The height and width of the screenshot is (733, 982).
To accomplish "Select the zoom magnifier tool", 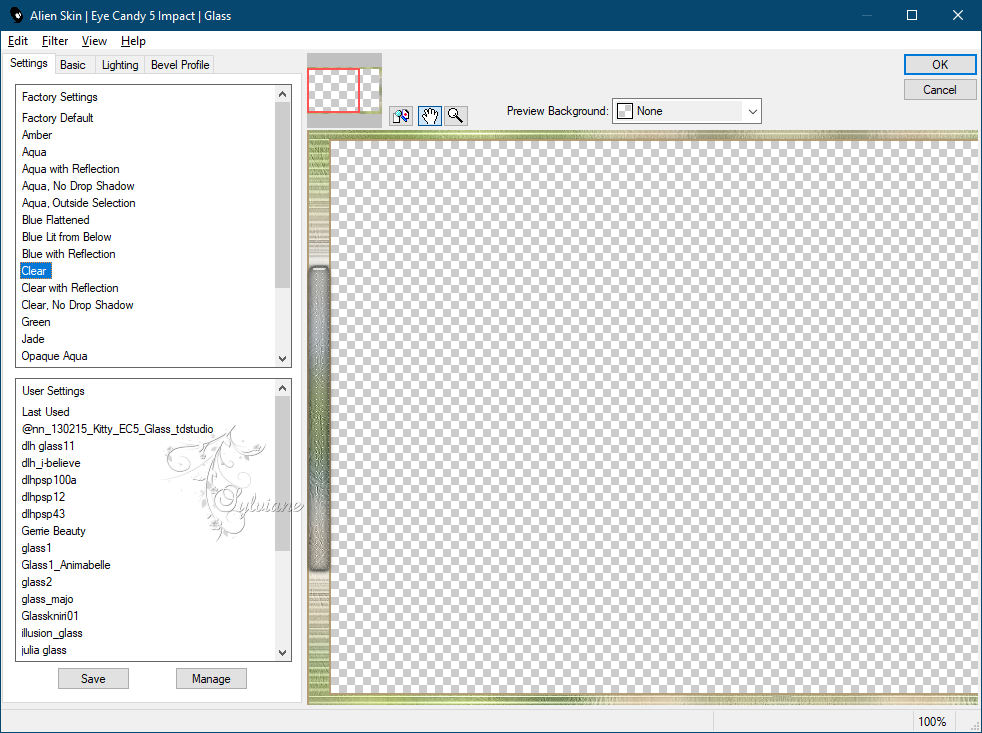I will [x=456, y=115].
